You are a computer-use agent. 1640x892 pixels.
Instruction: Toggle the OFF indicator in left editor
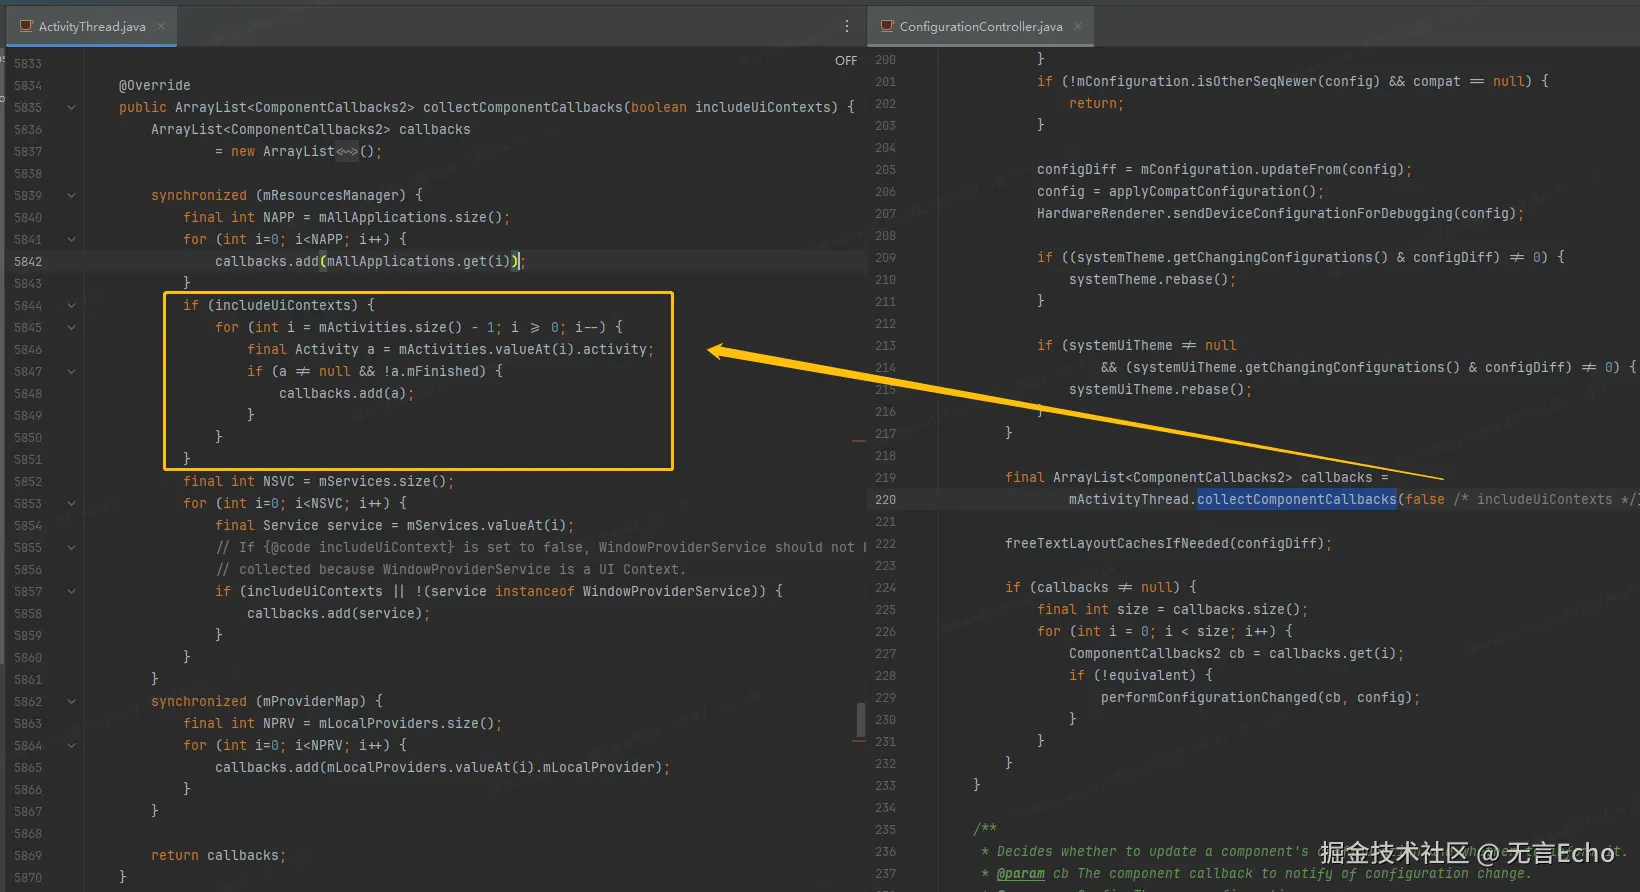[846, 61]
